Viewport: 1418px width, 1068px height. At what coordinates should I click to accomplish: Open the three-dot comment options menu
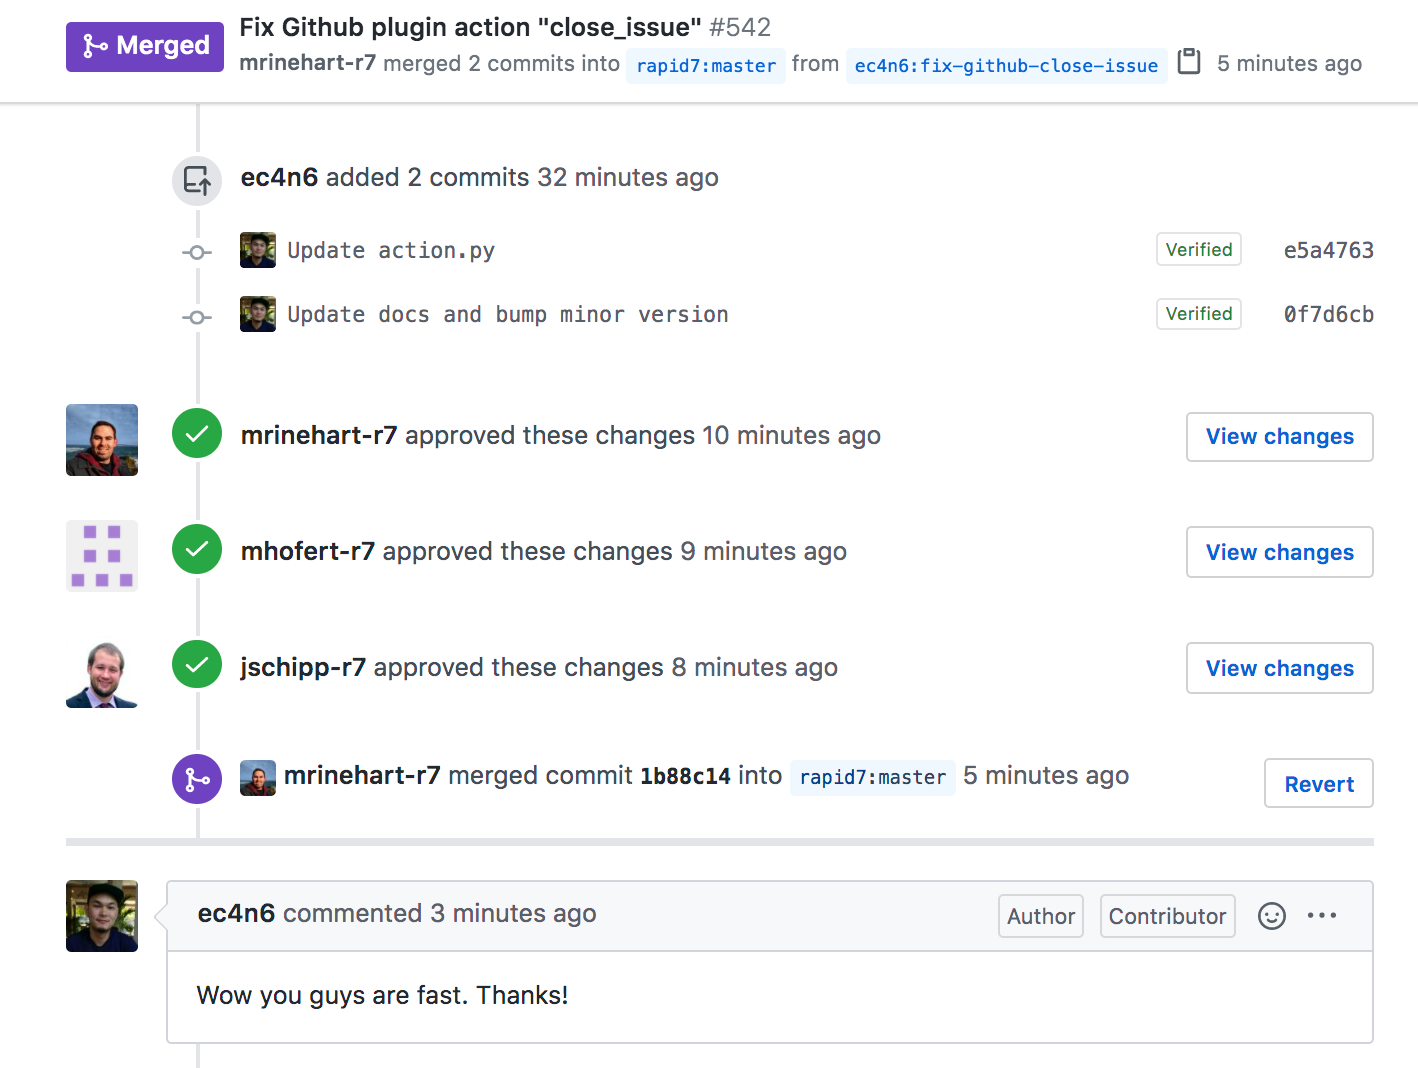click(x=1321, y=916)
